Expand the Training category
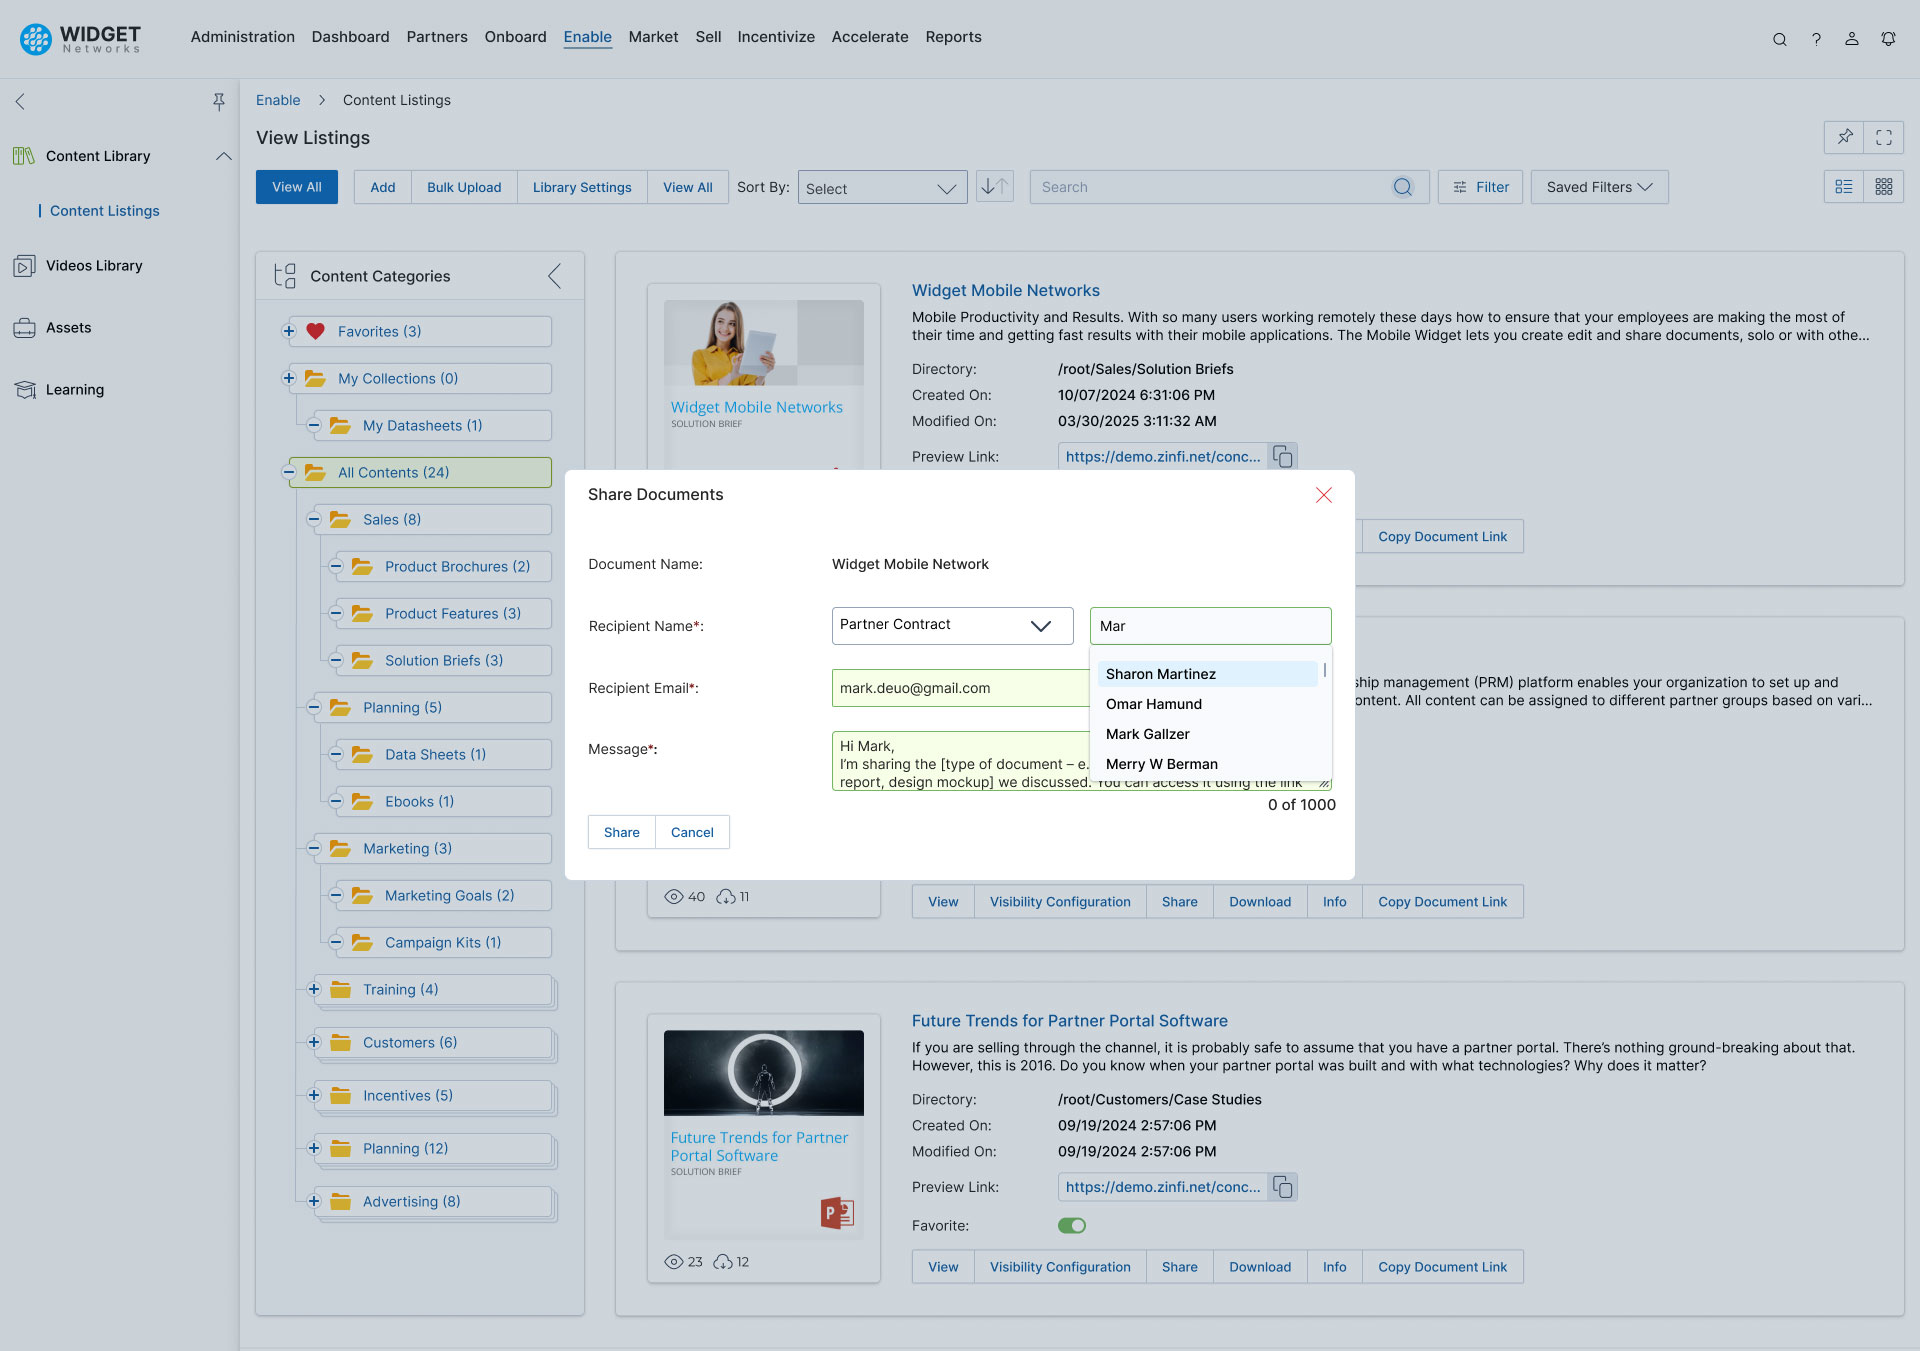 click(x=313, y=989)
